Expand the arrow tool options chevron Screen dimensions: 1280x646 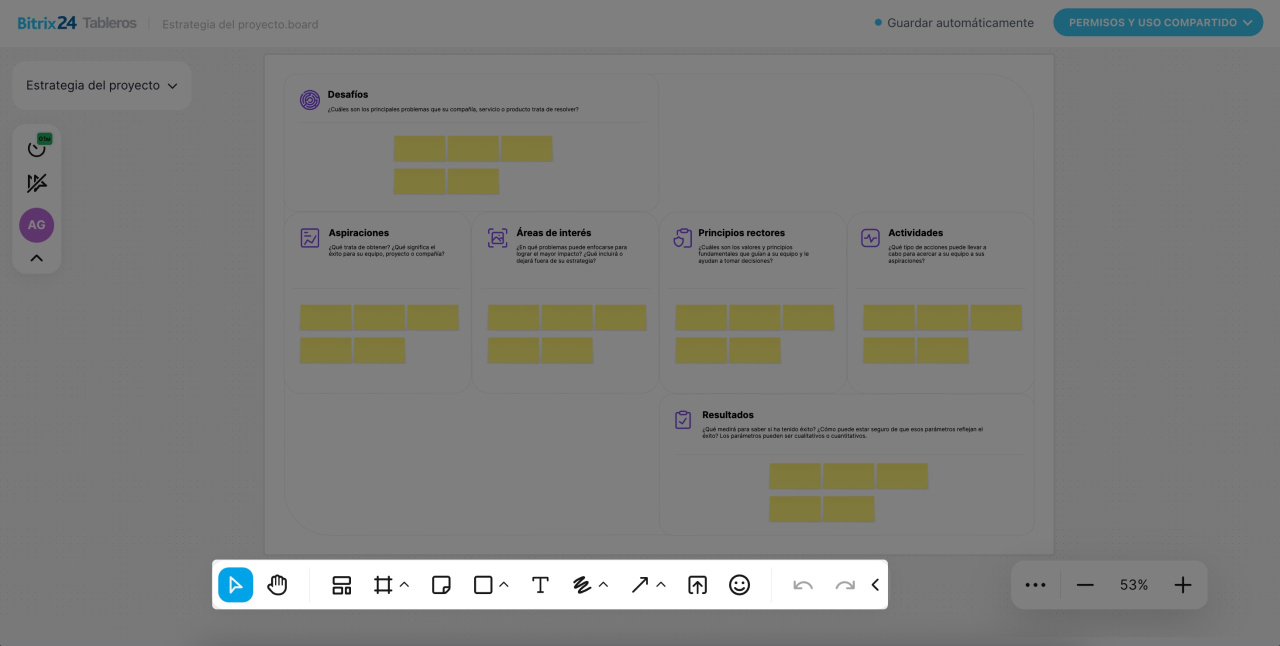(661, 585)
